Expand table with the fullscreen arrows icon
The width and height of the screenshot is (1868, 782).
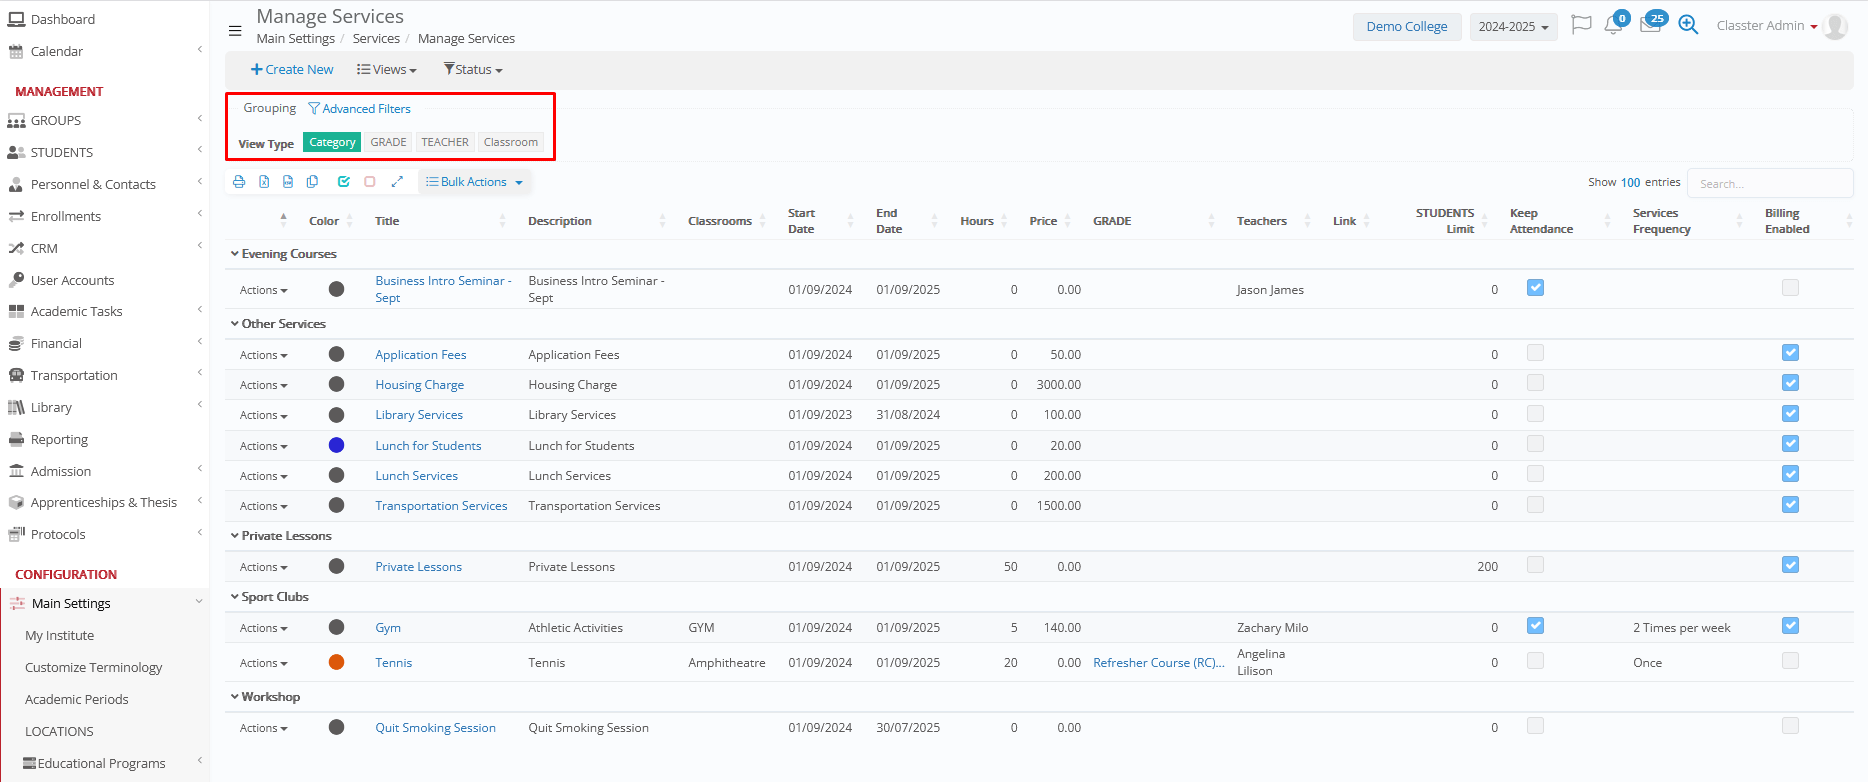pyautogui.click(x=397, y=182)
